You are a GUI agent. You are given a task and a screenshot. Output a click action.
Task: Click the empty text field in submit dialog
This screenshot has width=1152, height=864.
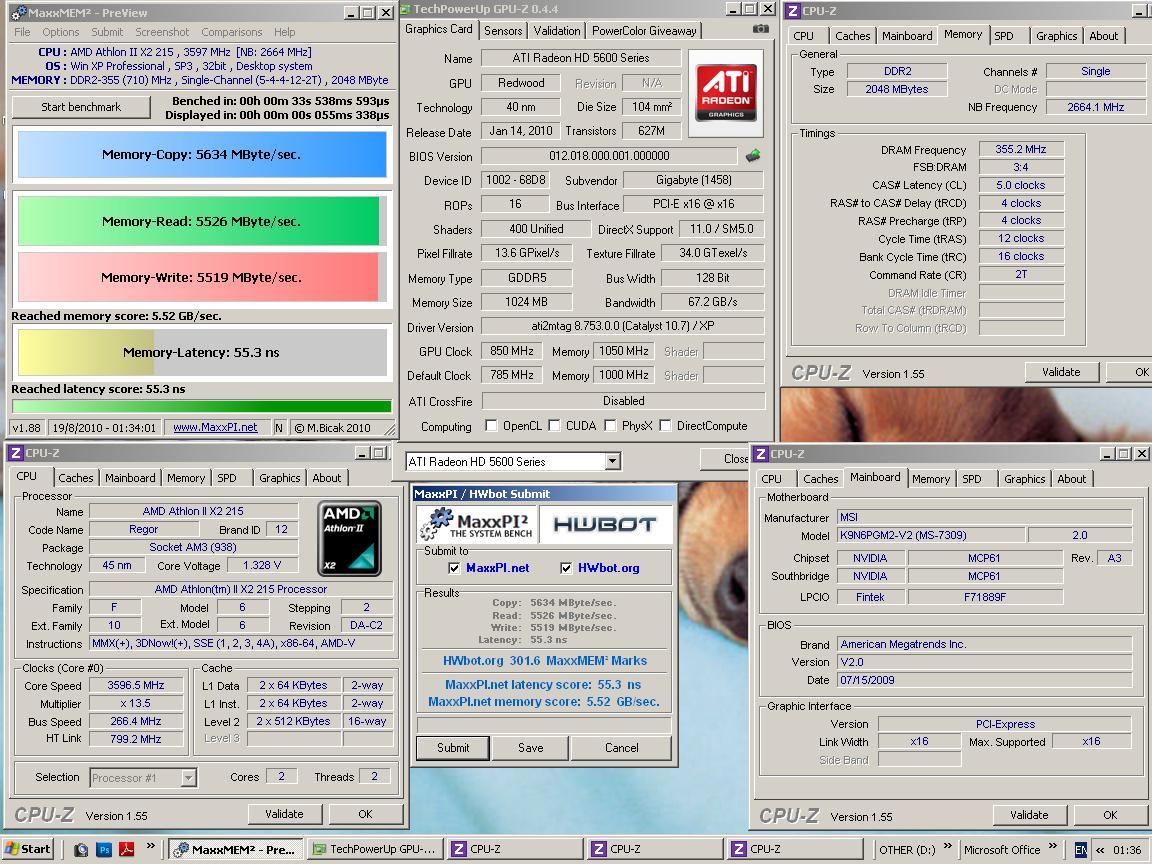coord(544,724)
